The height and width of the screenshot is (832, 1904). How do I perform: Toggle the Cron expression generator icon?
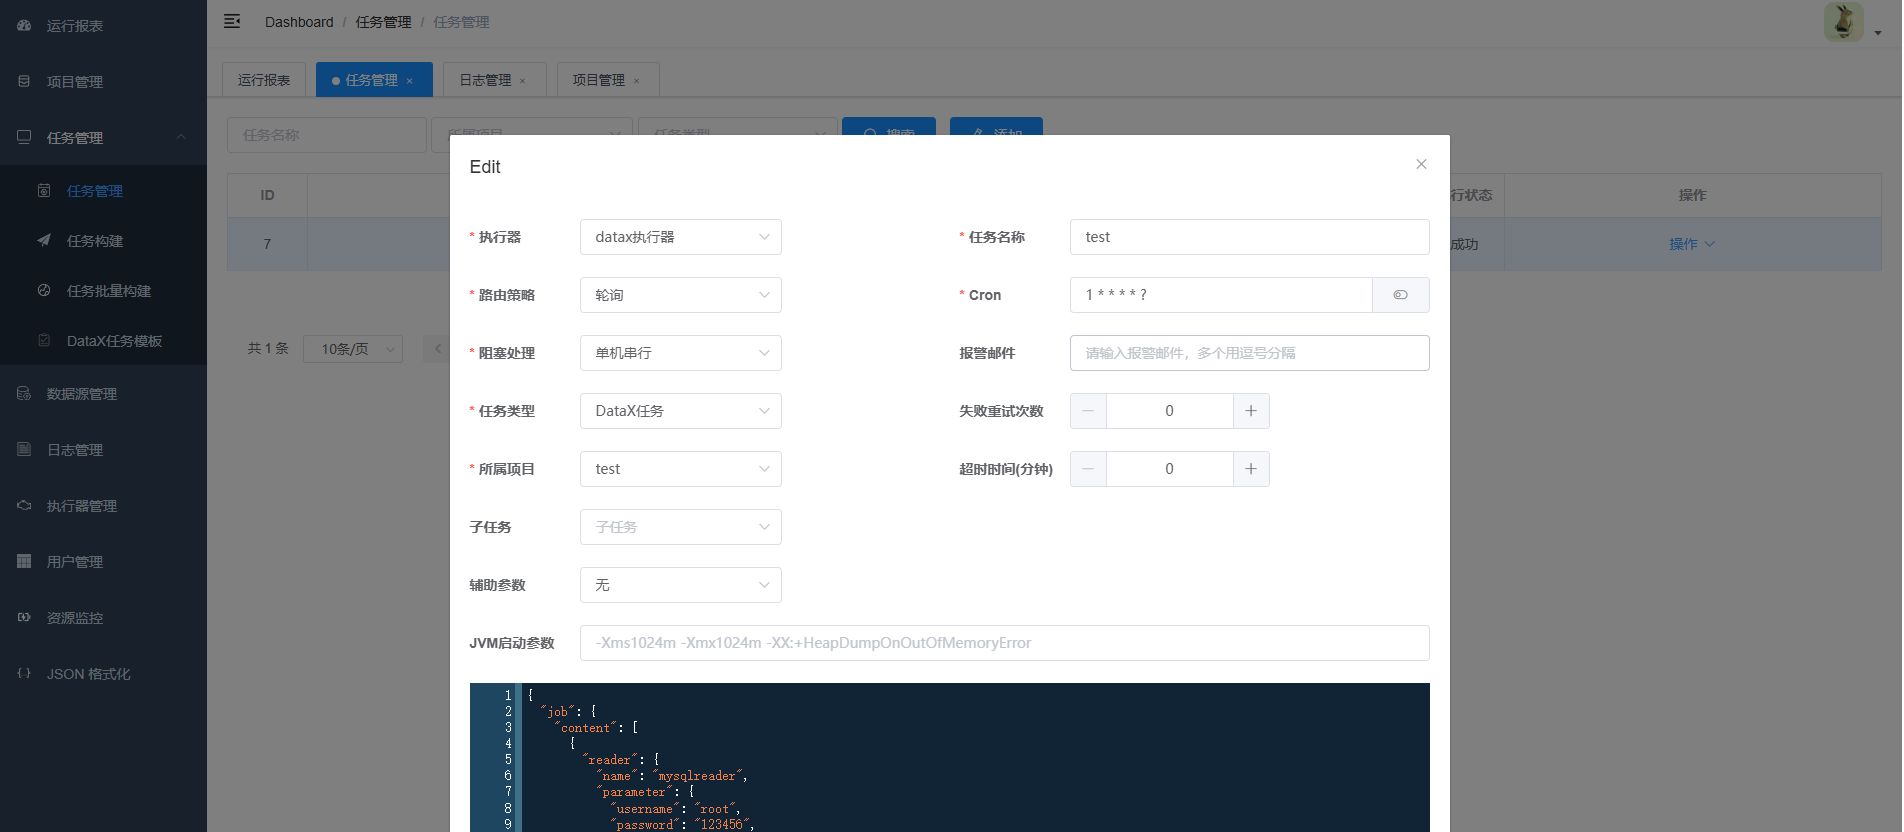1400,295
